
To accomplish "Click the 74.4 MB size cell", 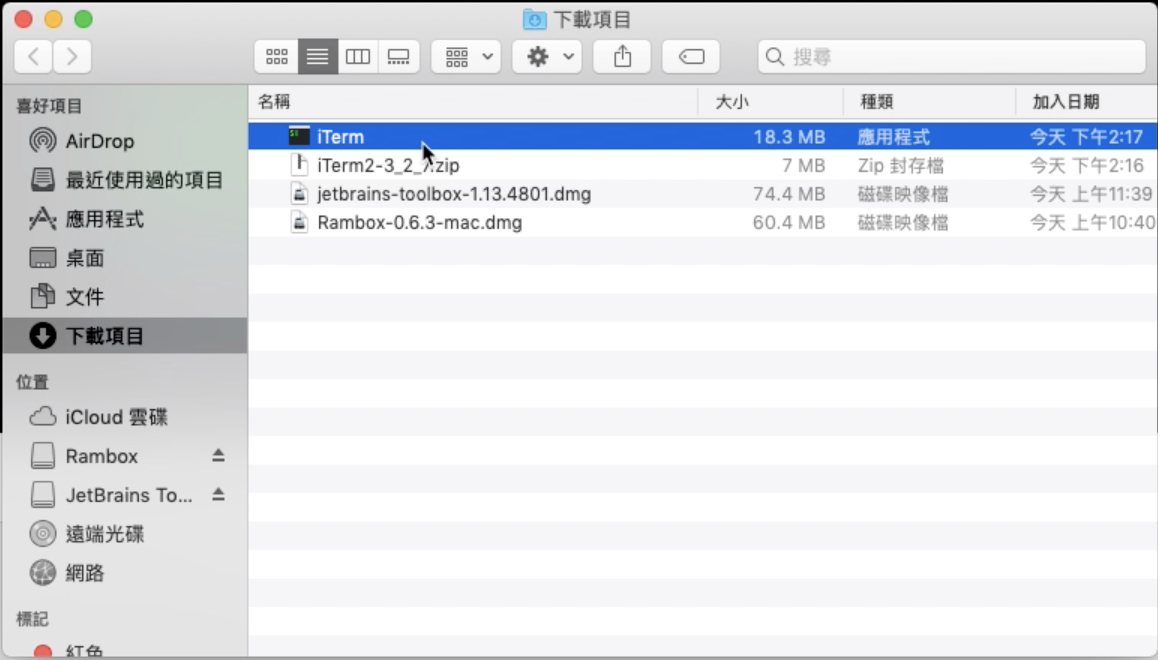I will point(789,194).
